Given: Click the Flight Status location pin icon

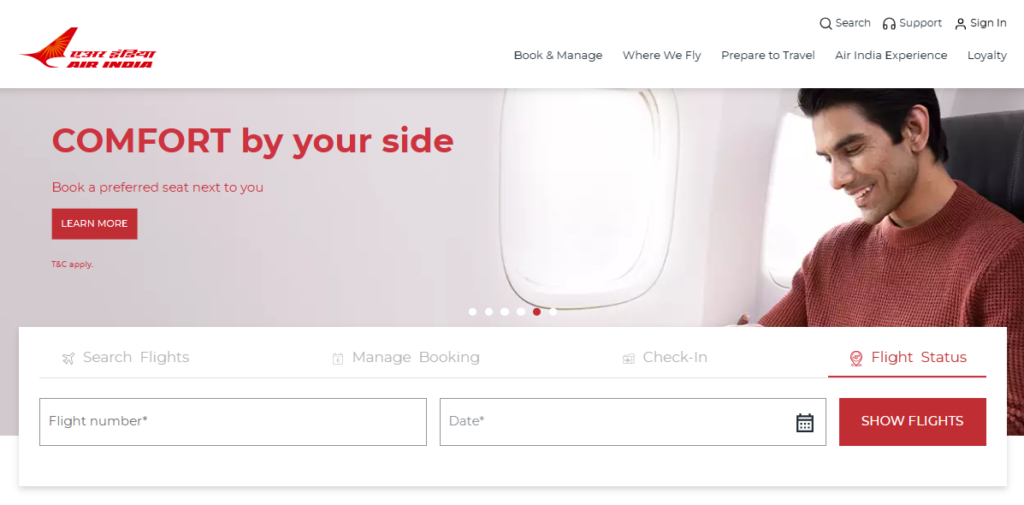Looking at the screenshot, I should point(856,358).
